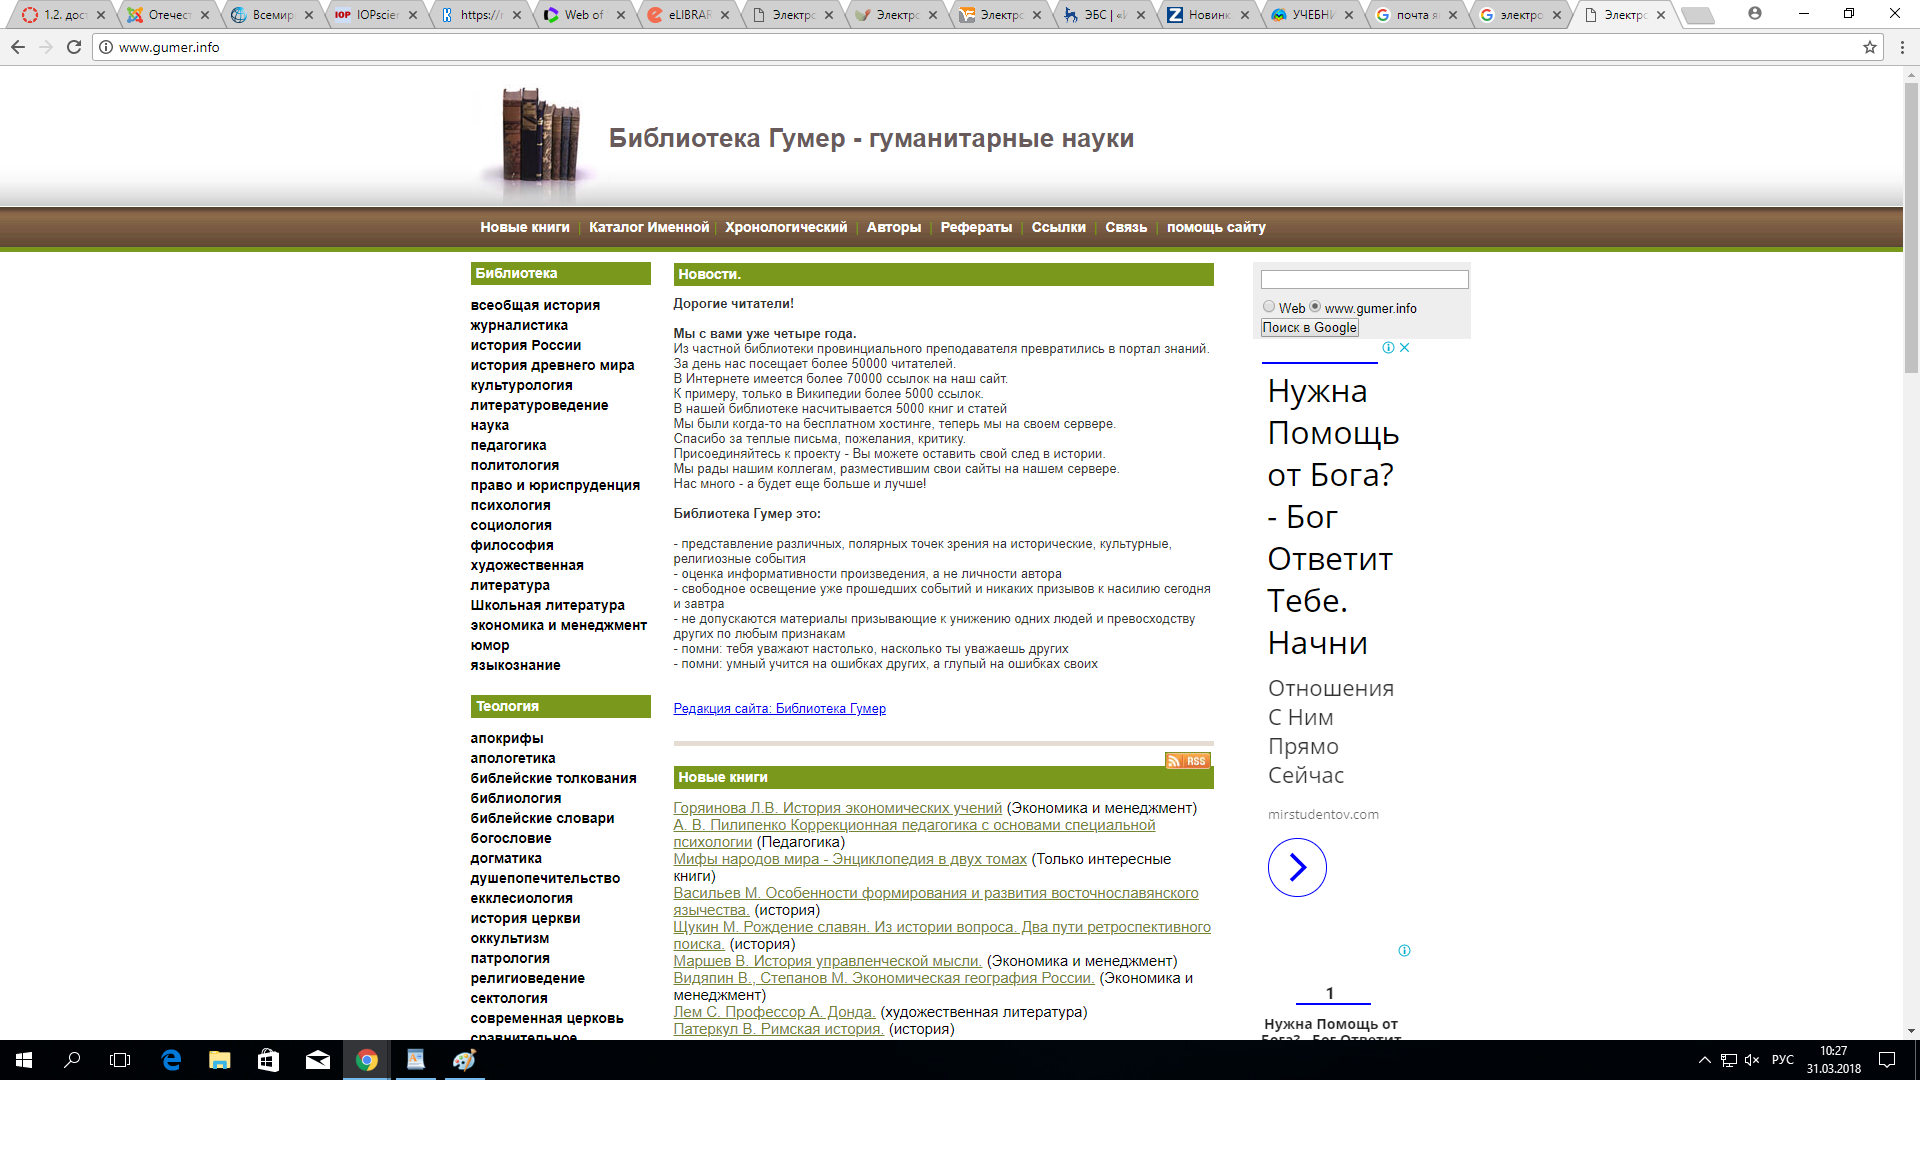
Task: Close the ad with X icon
Action: (x=1405, y=348)
